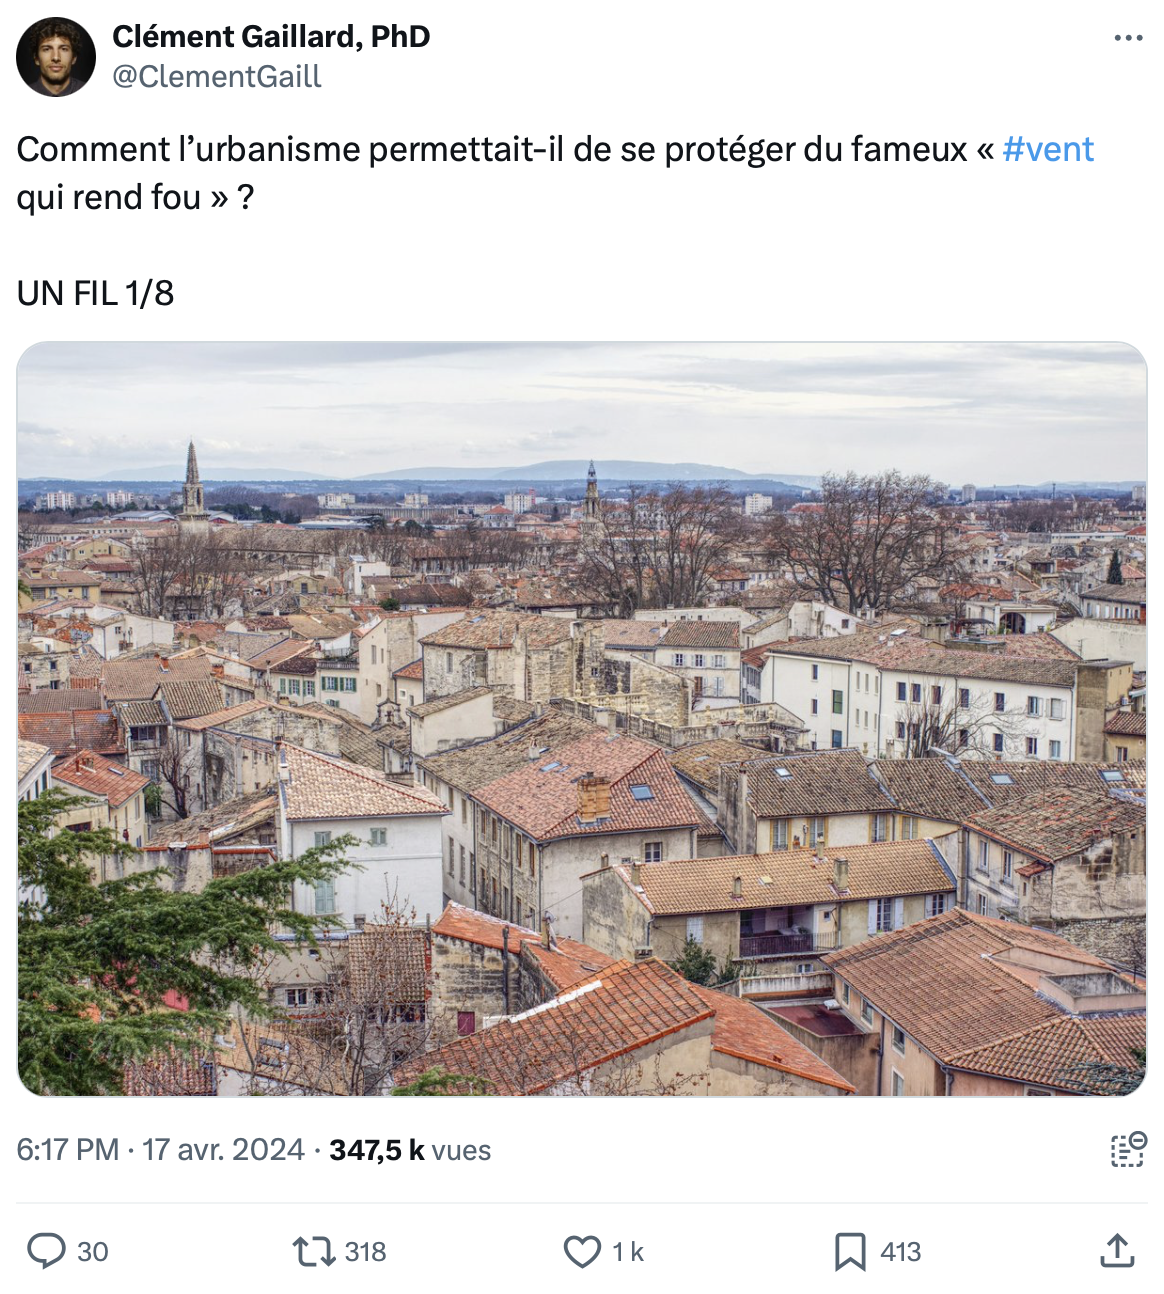
Task: Click the thread reader icon beside views
Action: (x=1128, y=1150)
